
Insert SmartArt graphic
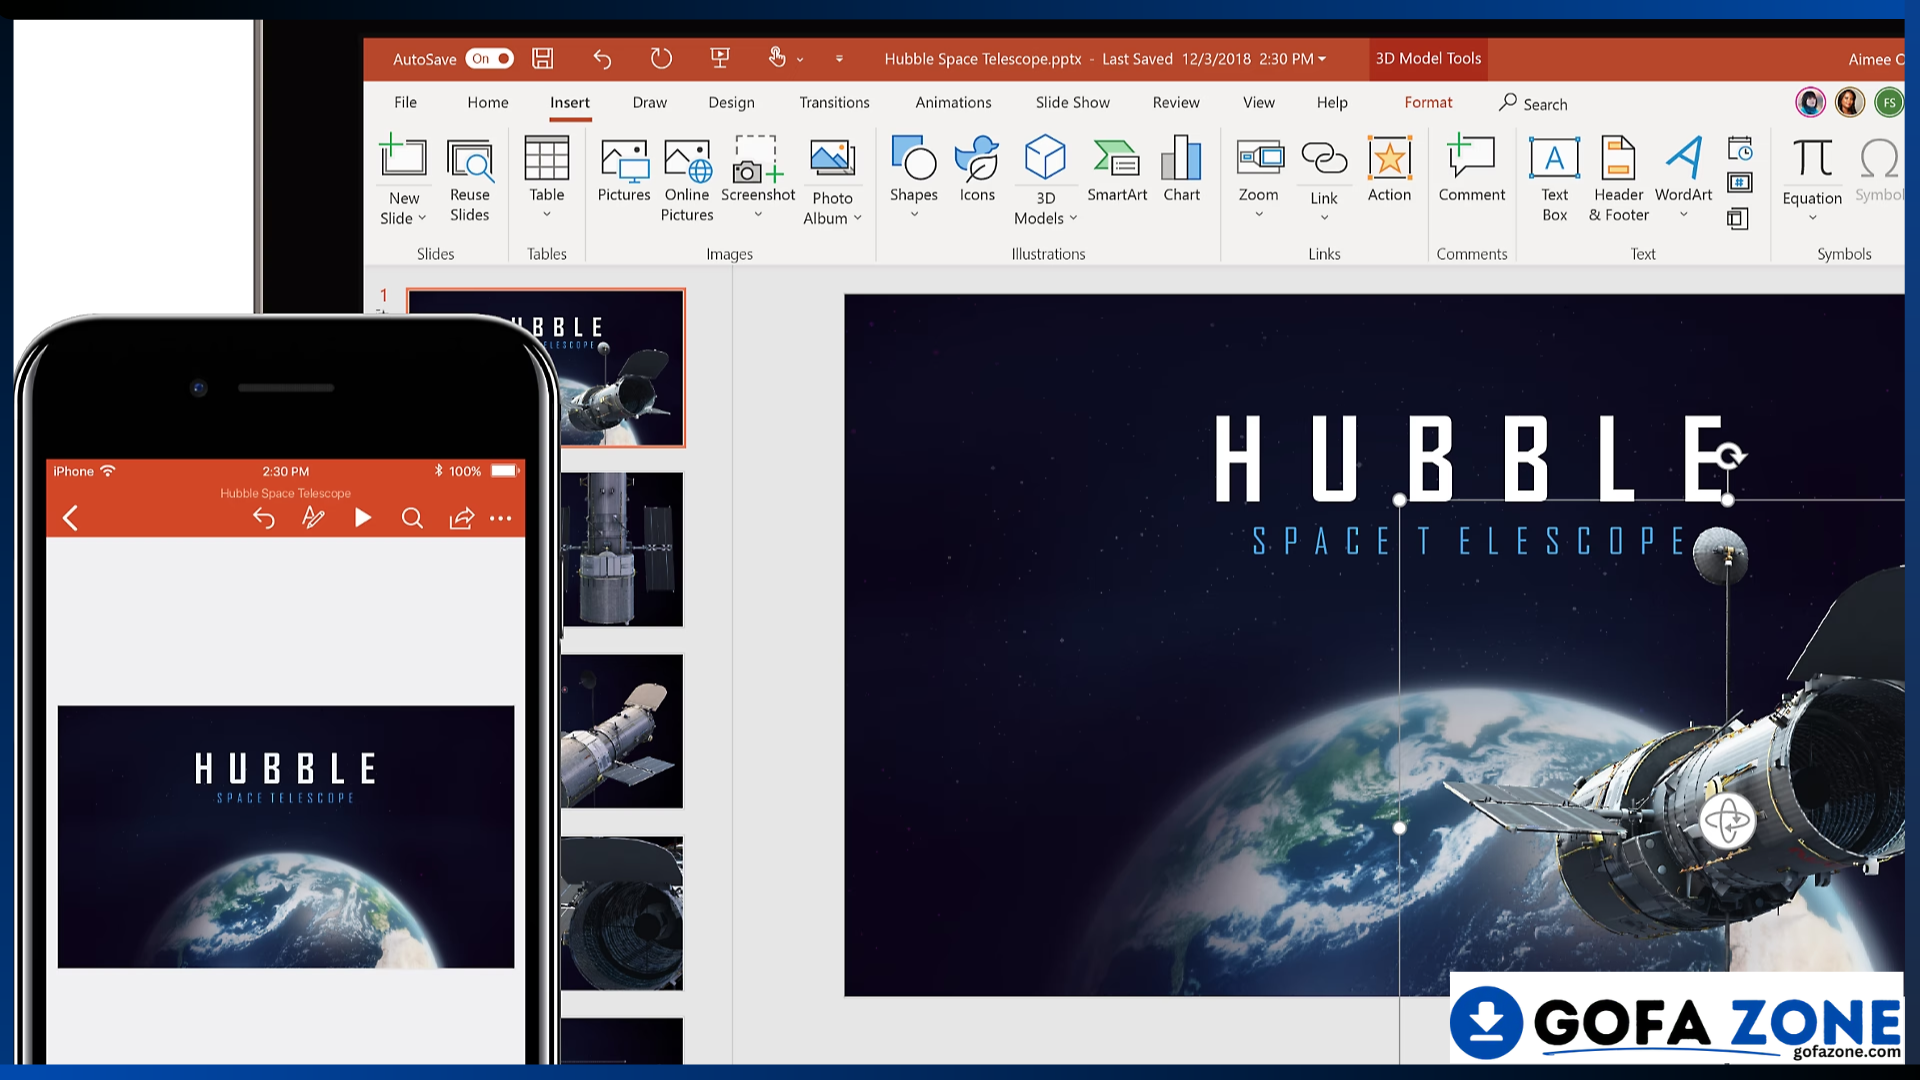point(1116,170)
